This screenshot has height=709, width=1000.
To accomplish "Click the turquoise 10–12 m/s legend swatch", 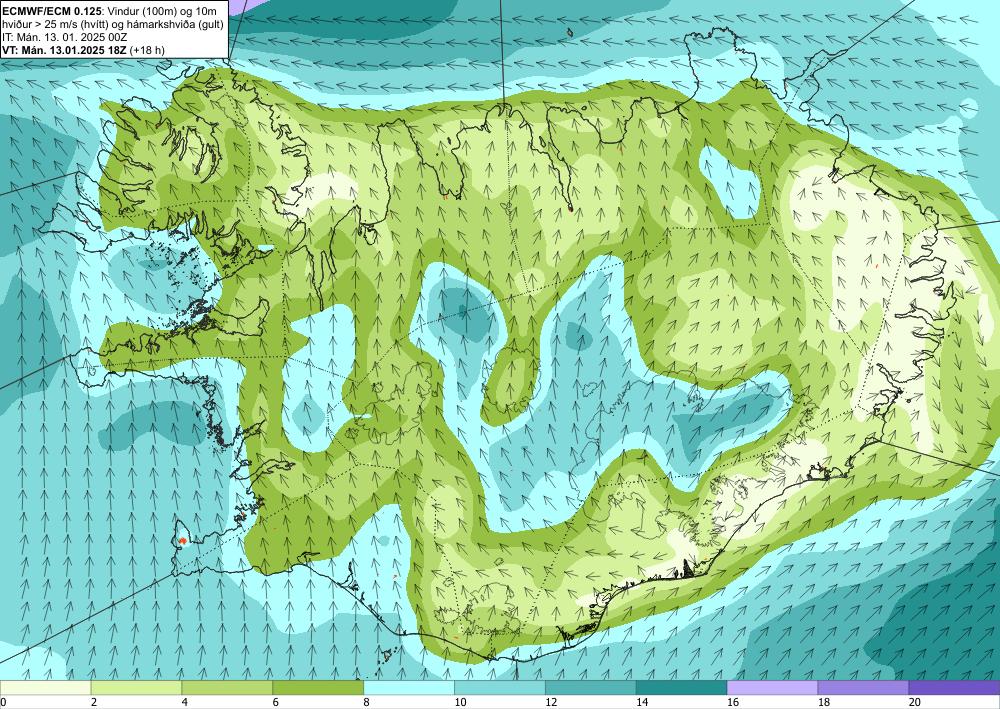I will [x=500, y=688].
